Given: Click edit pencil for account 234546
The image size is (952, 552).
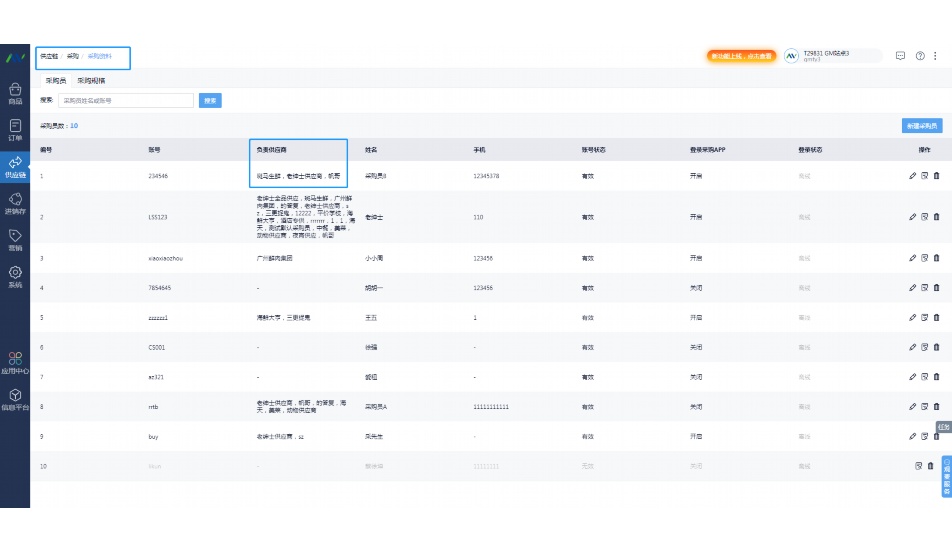Looking at the screenshot, I should tap(912, 176).
